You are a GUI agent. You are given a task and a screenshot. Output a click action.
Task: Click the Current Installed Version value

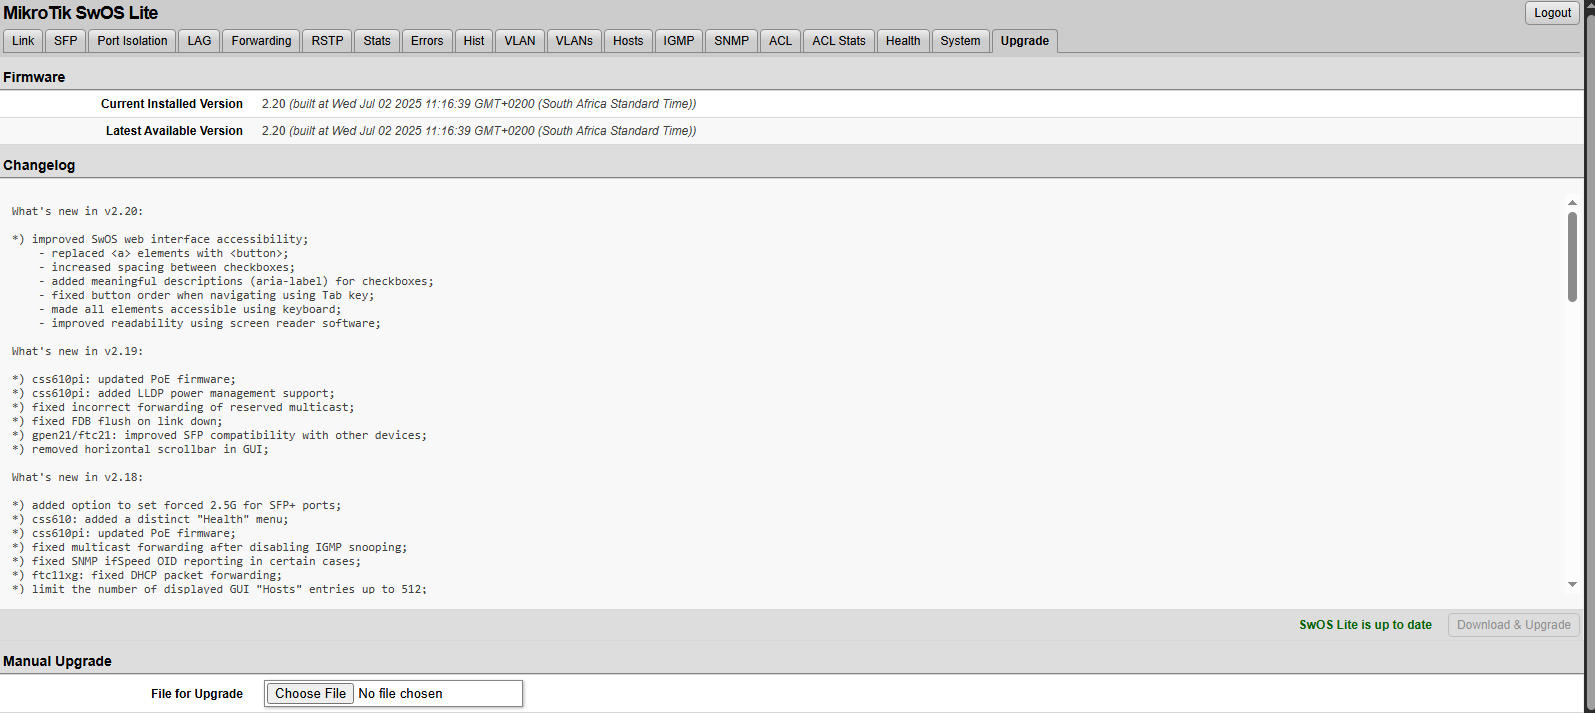(479, 104)
